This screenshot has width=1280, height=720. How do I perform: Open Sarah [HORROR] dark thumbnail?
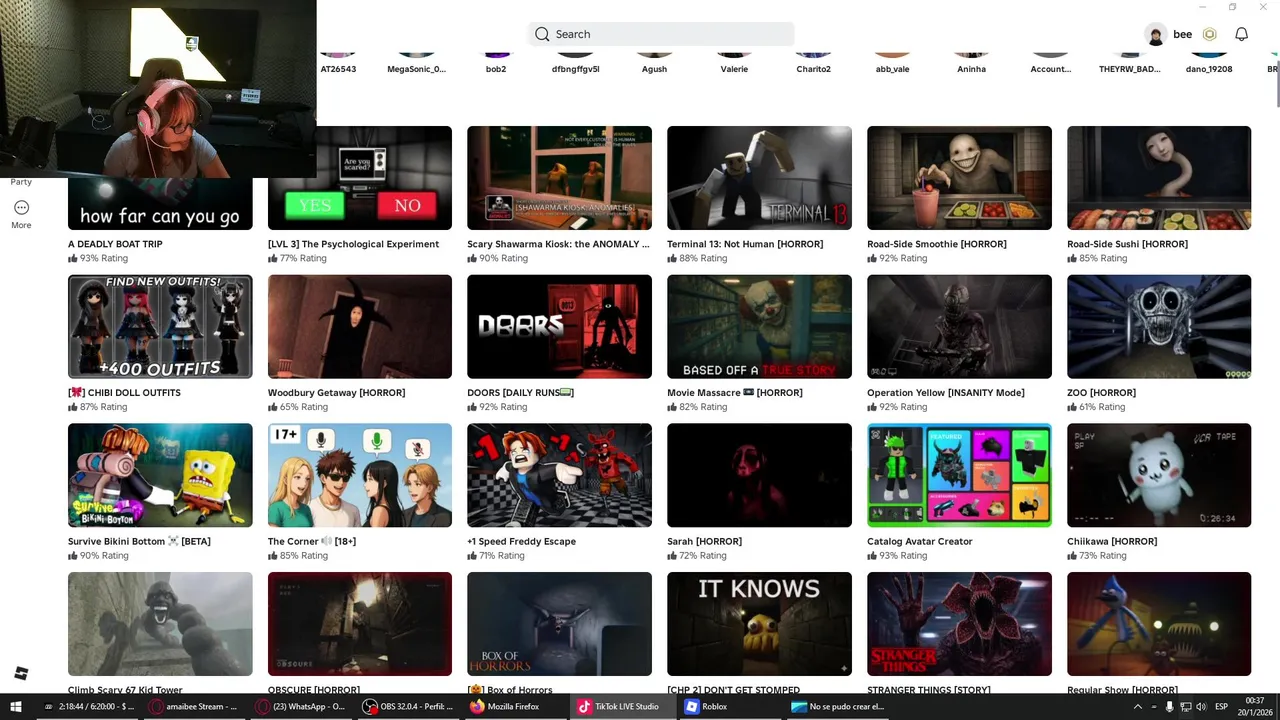[759, 475]
